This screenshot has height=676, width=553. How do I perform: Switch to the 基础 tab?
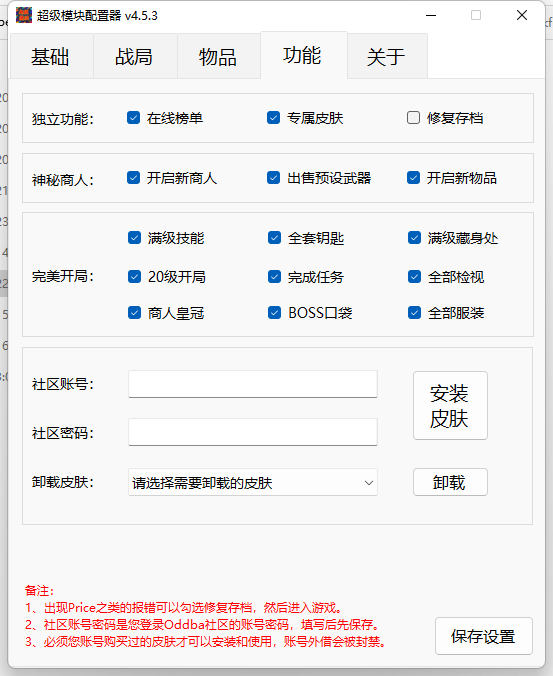coord(50,56)
